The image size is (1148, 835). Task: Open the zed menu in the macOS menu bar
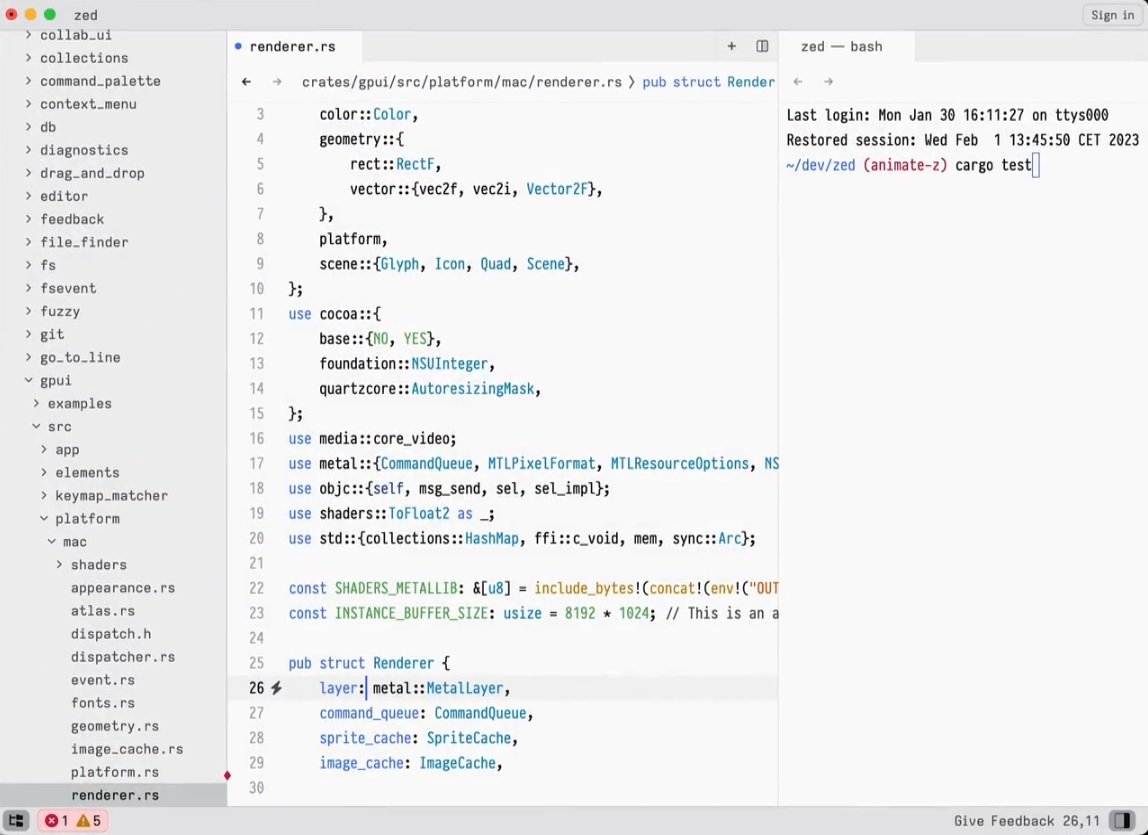click(x=84, y=15)
